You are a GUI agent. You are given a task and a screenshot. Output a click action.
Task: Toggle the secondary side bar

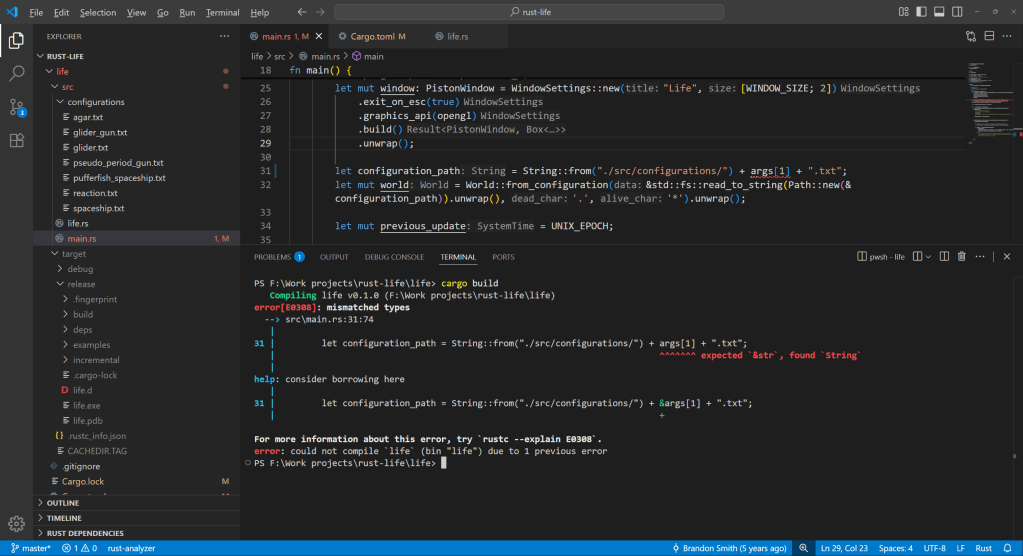pos(957,12)
